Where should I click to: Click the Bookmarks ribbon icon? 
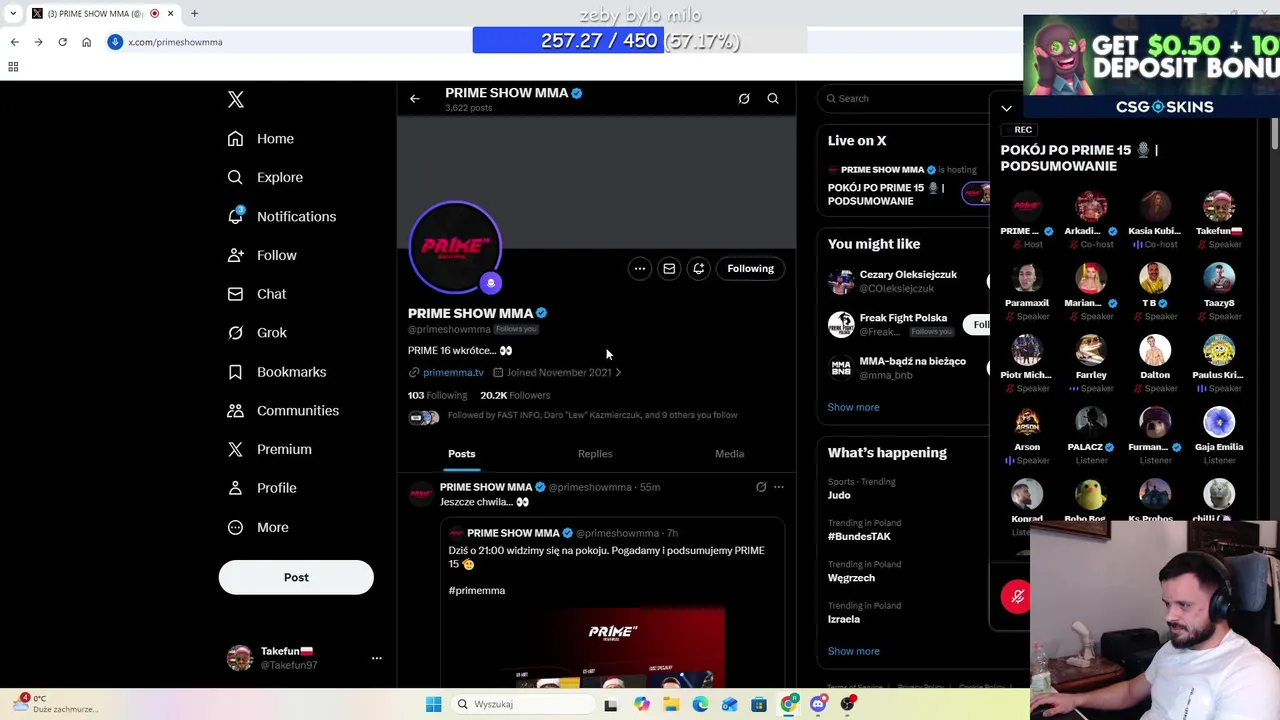click(x=235, y=372)
